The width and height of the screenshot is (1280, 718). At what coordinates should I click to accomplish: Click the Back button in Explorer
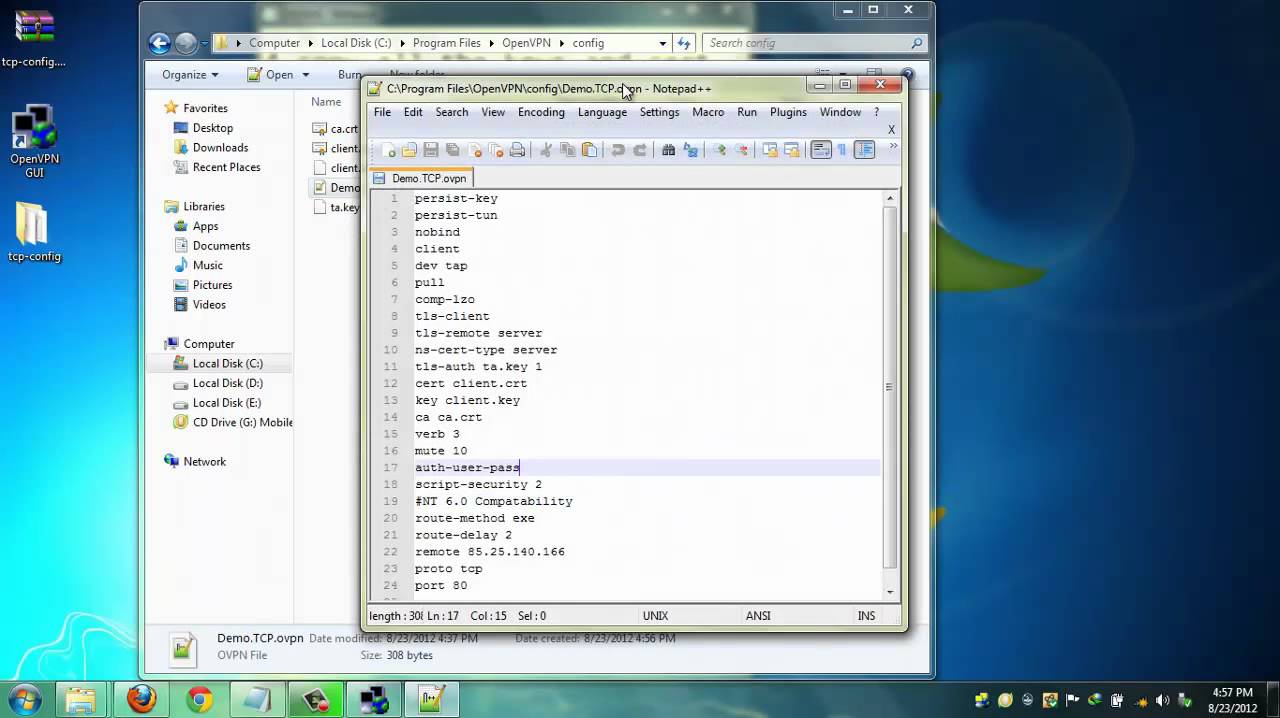coord(160,43)
